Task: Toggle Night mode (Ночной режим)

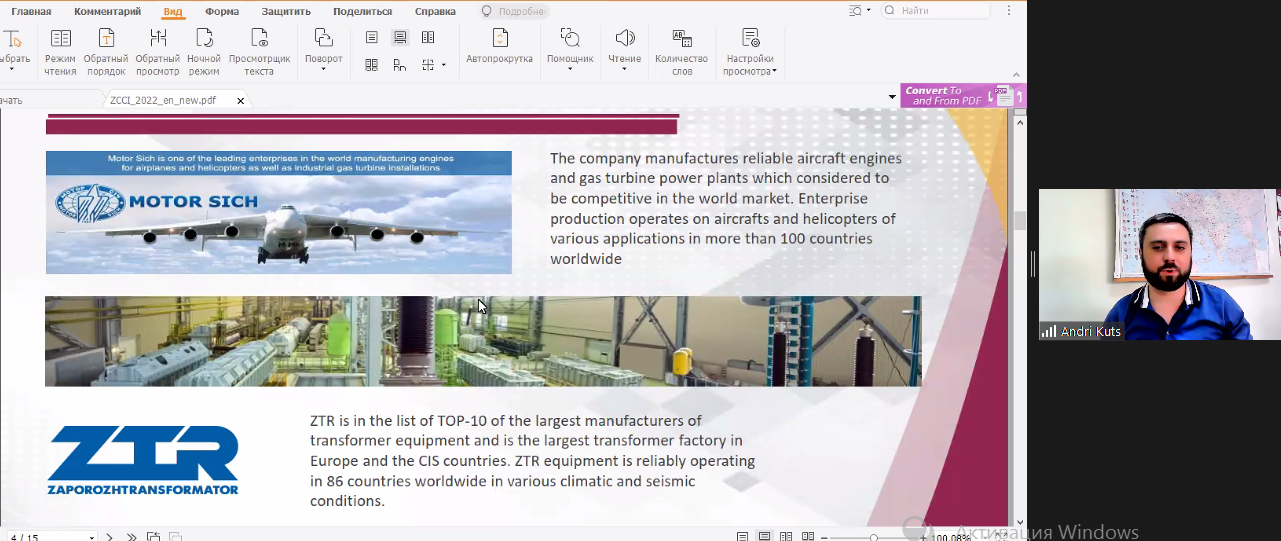Action: pyautogui.click(x=204, y=51)
